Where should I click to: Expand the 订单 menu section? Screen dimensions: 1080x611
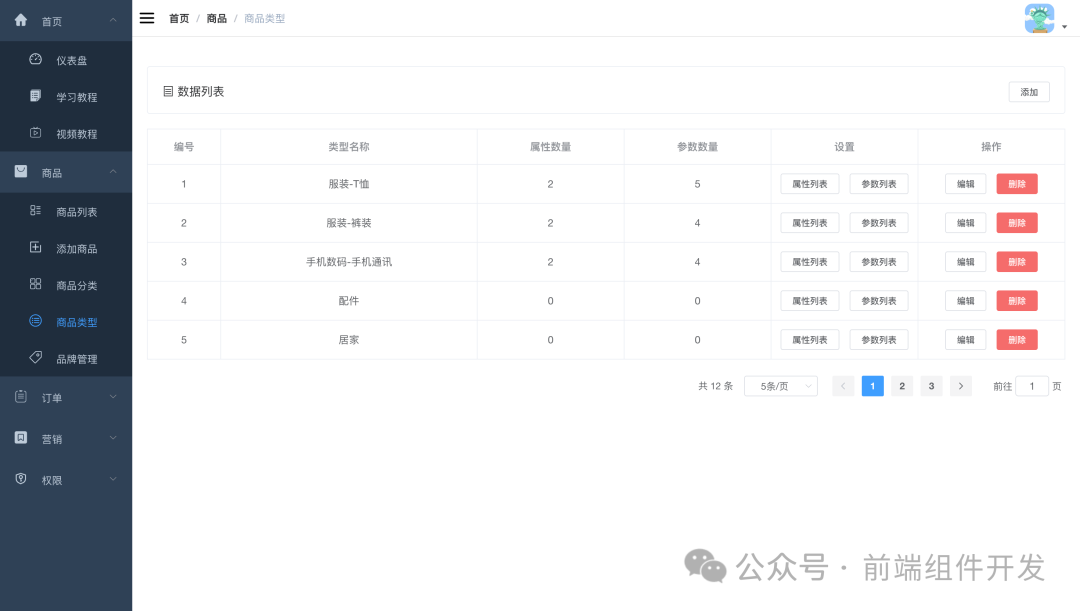(x=66, y=397)
